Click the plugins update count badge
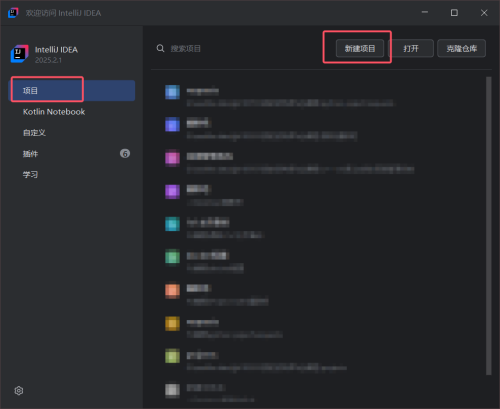This screenshot has height=409, width=500. tap(125, 154)
